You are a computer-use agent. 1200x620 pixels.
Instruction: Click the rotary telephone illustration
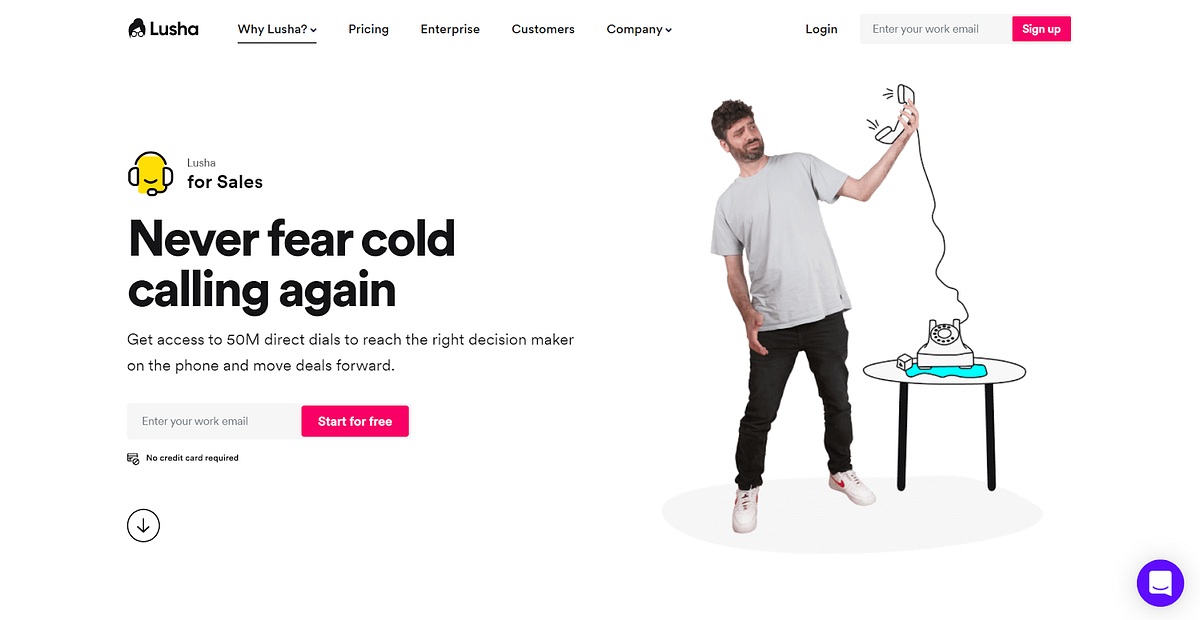(946, 347)
